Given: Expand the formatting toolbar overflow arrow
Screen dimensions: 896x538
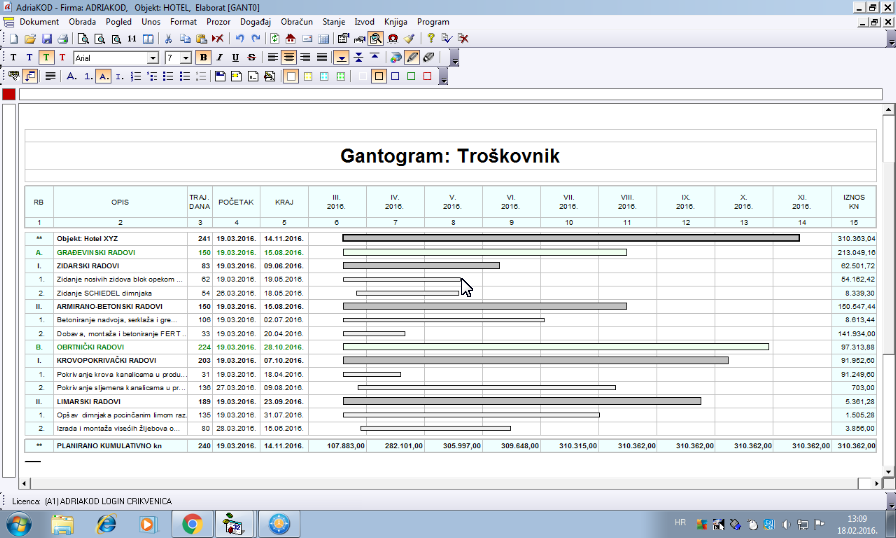Looking at the screenshot, I should click(x=454, y=58).
